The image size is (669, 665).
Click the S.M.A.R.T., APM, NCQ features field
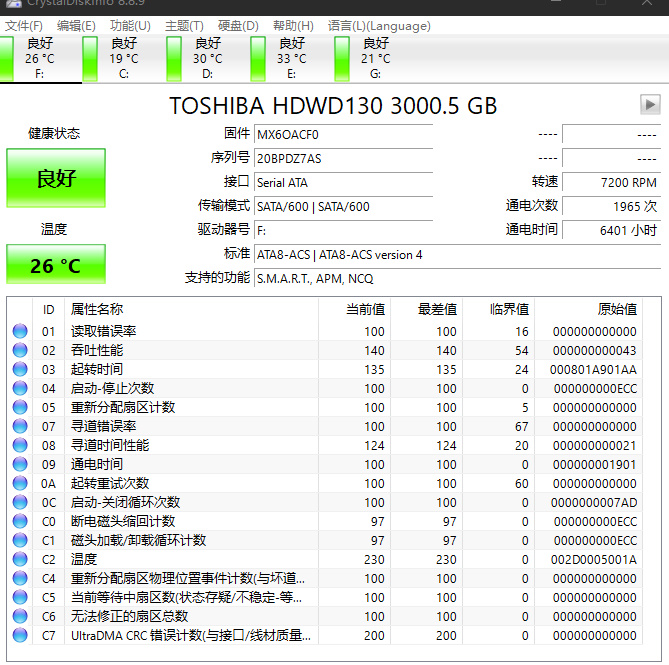[x=457, y=279]
